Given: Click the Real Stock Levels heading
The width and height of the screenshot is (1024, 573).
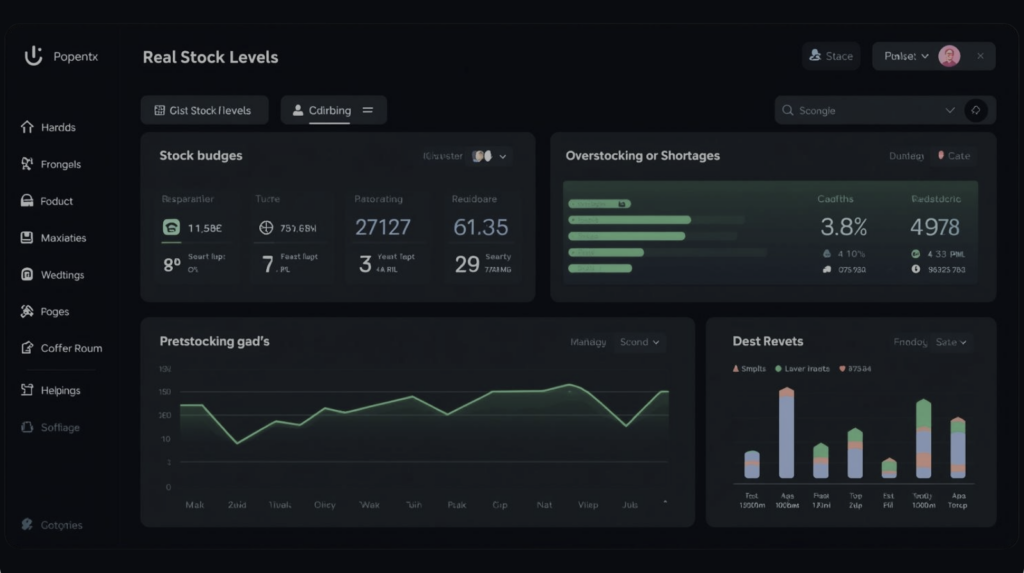Looking at the screenshot, I should (x=210, y=57).
